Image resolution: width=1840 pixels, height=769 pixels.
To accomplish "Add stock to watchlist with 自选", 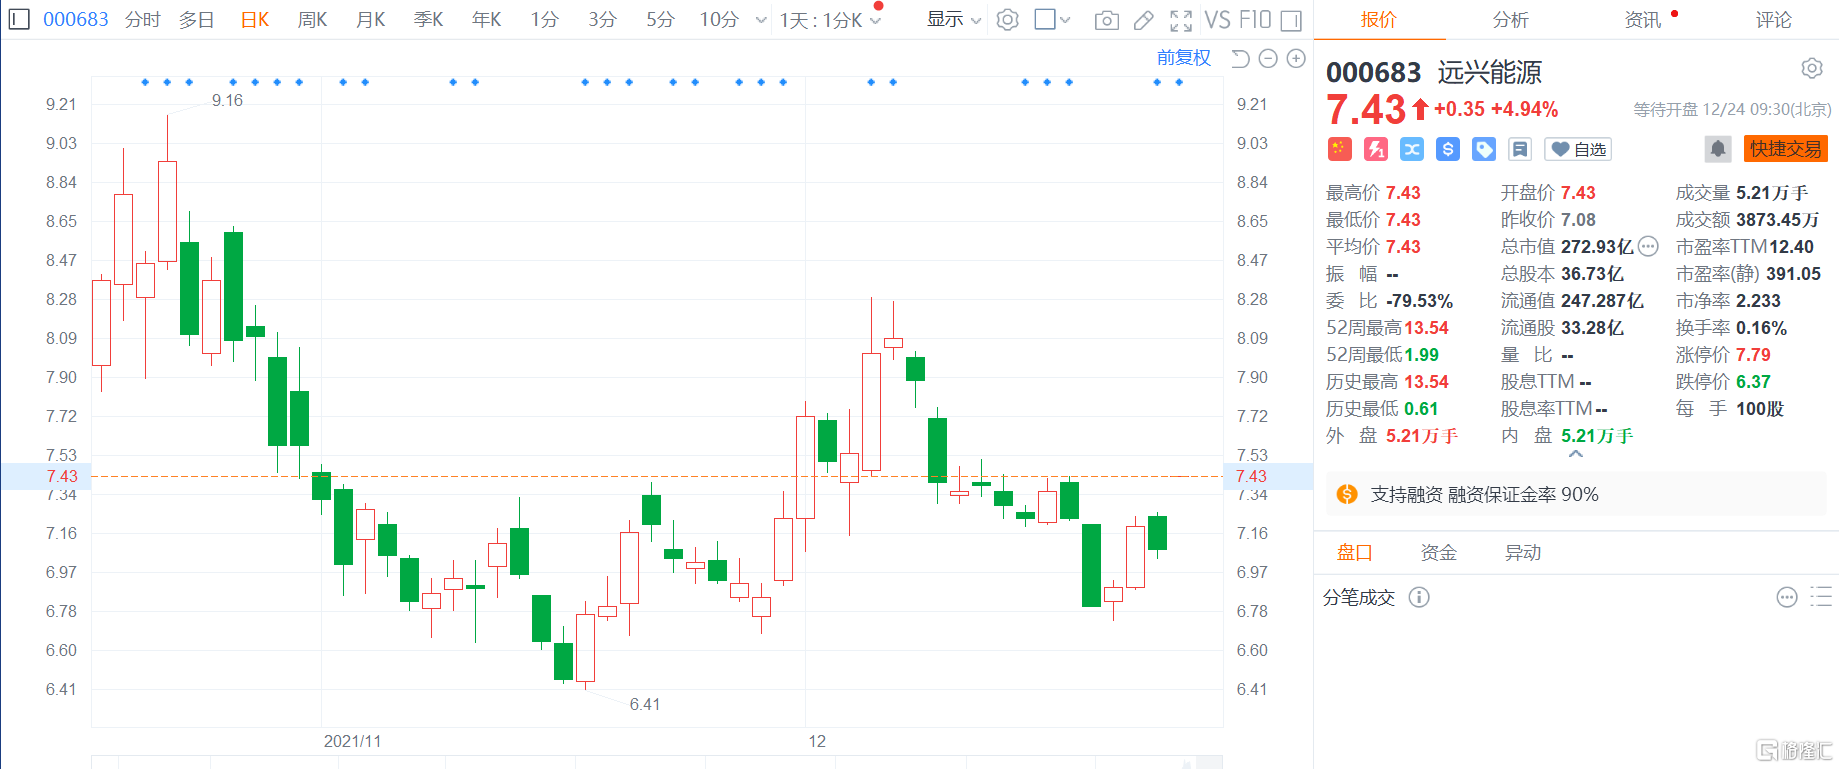I will (1578, 149).
